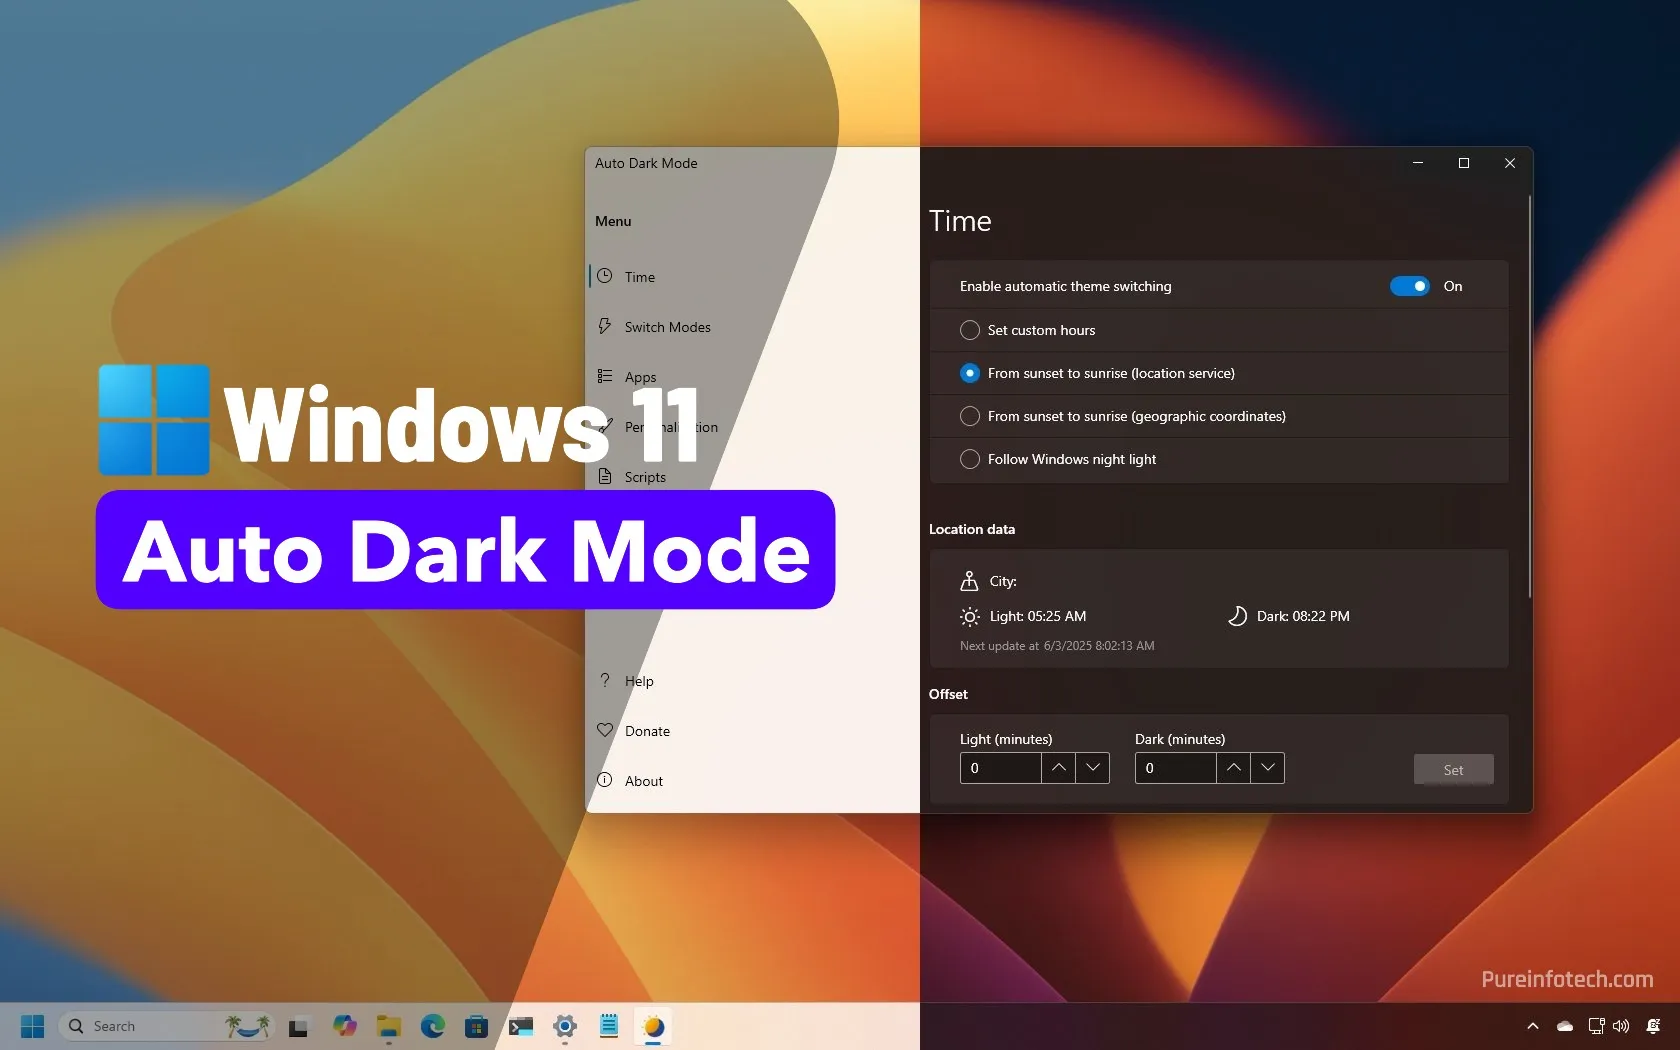
Task: Click the Light (minutes) offset field
Action: [1001, 768]
